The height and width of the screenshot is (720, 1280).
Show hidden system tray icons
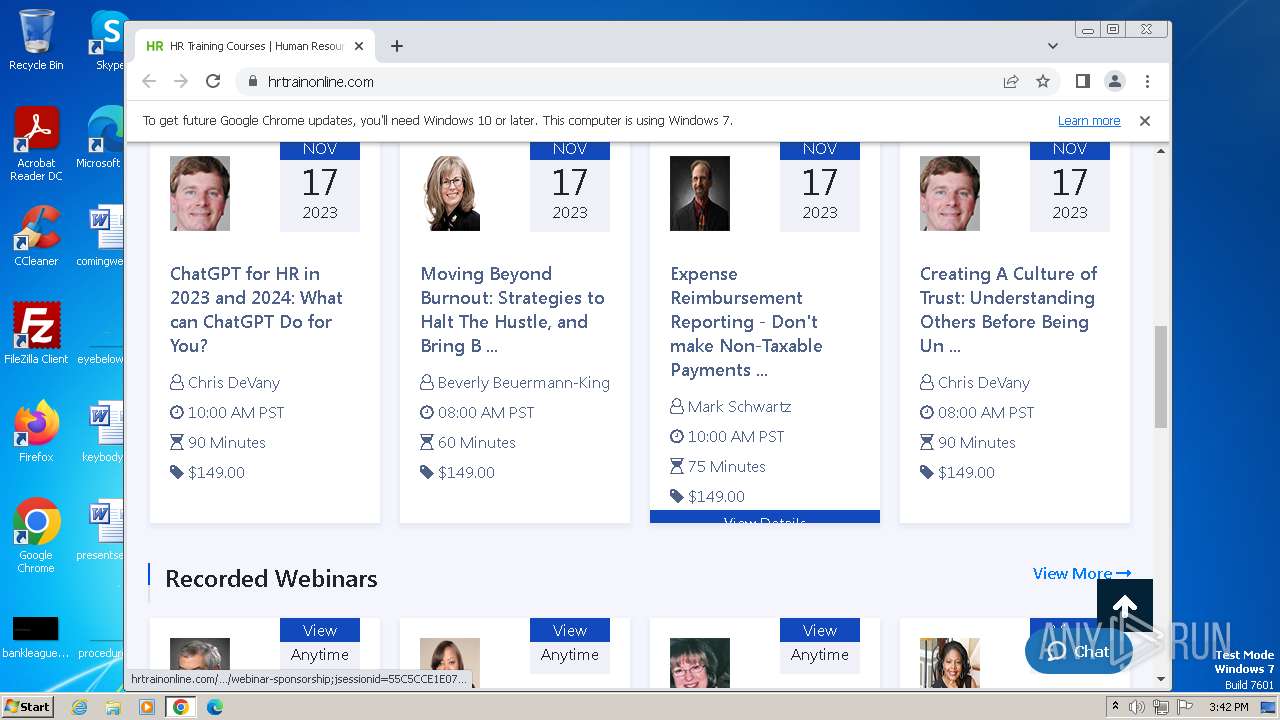(1115, 707)
